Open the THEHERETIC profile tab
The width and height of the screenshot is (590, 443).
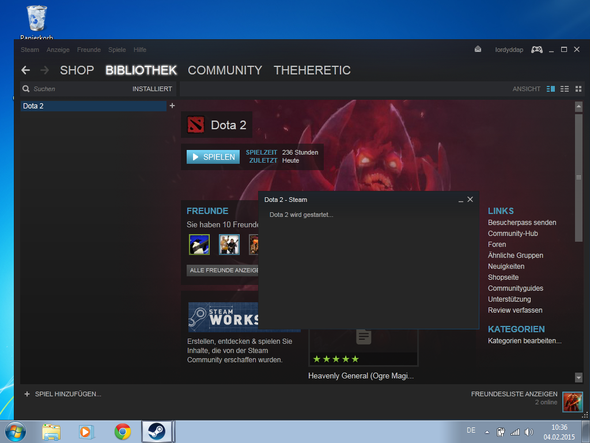(x=312, y=70)
